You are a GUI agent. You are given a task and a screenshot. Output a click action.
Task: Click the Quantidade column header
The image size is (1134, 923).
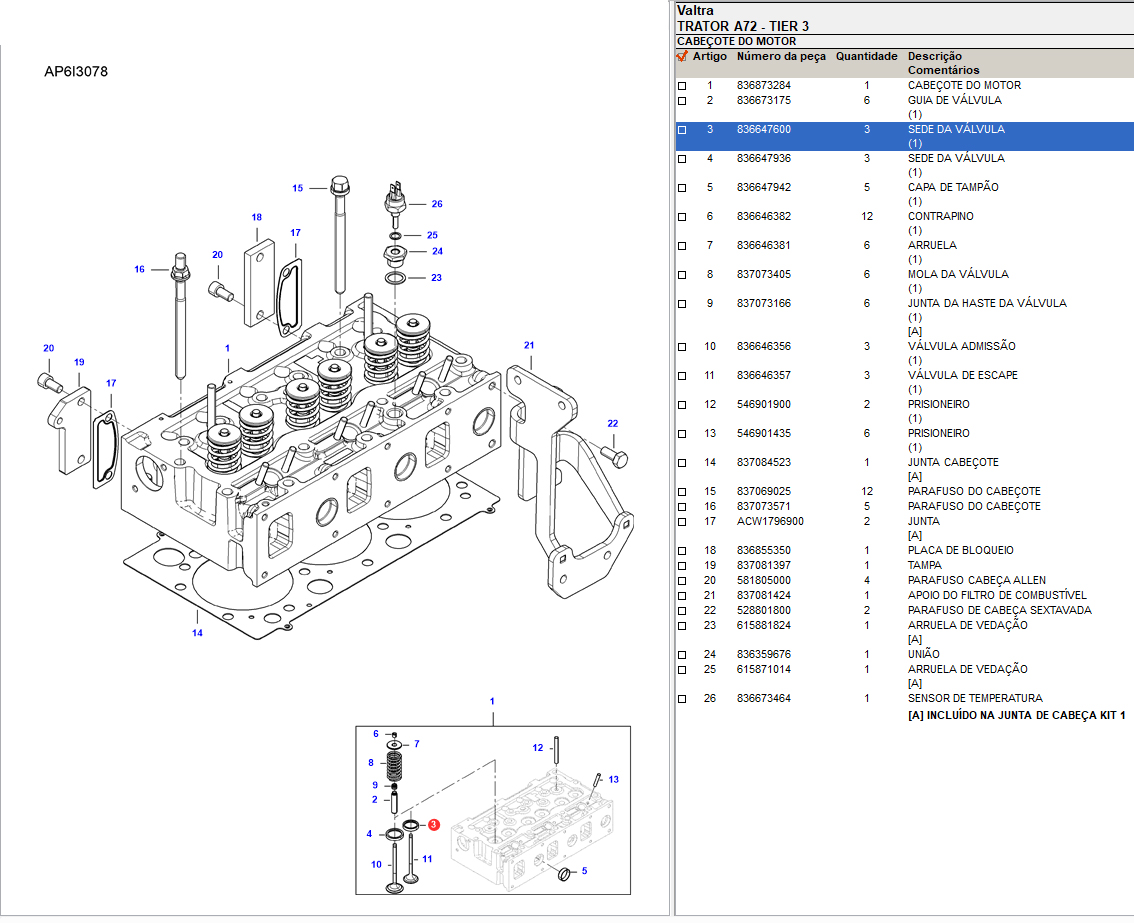[x=866, y=57]
